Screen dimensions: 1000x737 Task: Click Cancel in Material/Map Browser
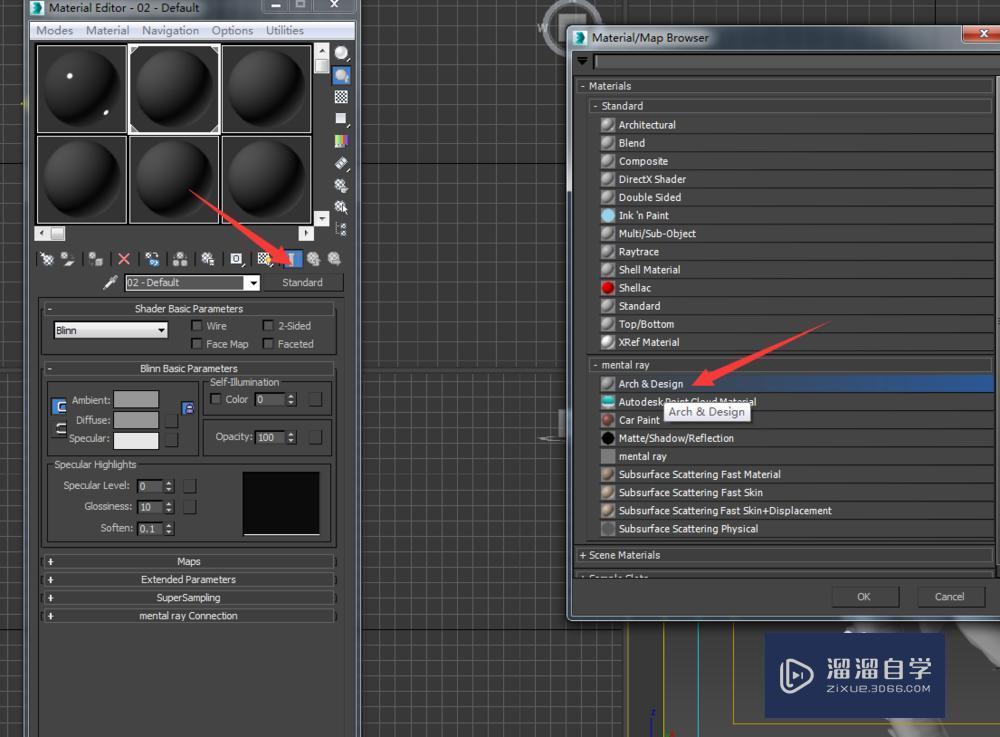[950, 597]
